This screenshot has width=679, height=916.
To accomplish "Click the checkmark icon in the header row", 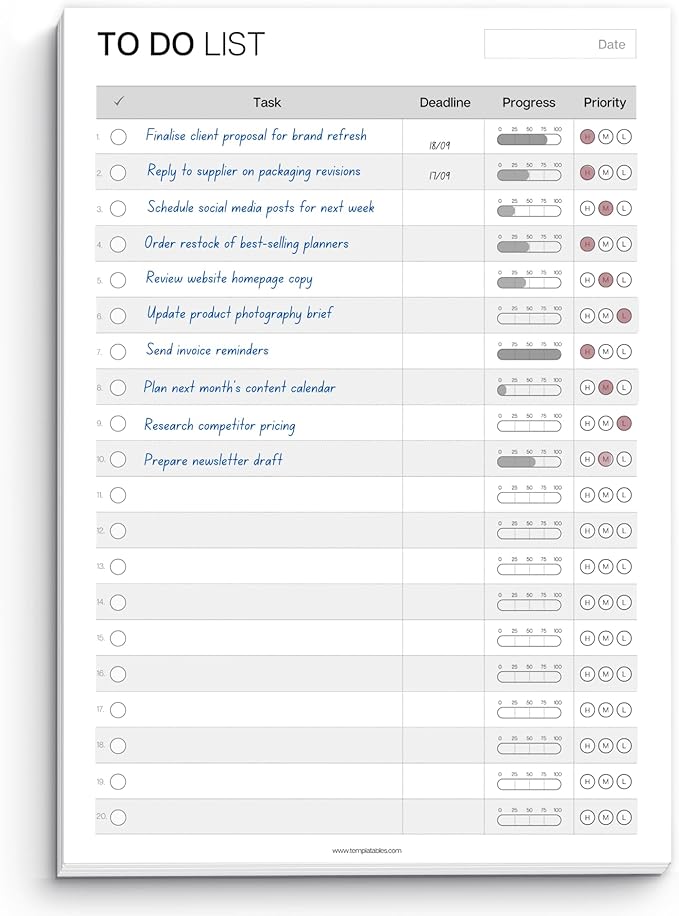I will (119, 102).
